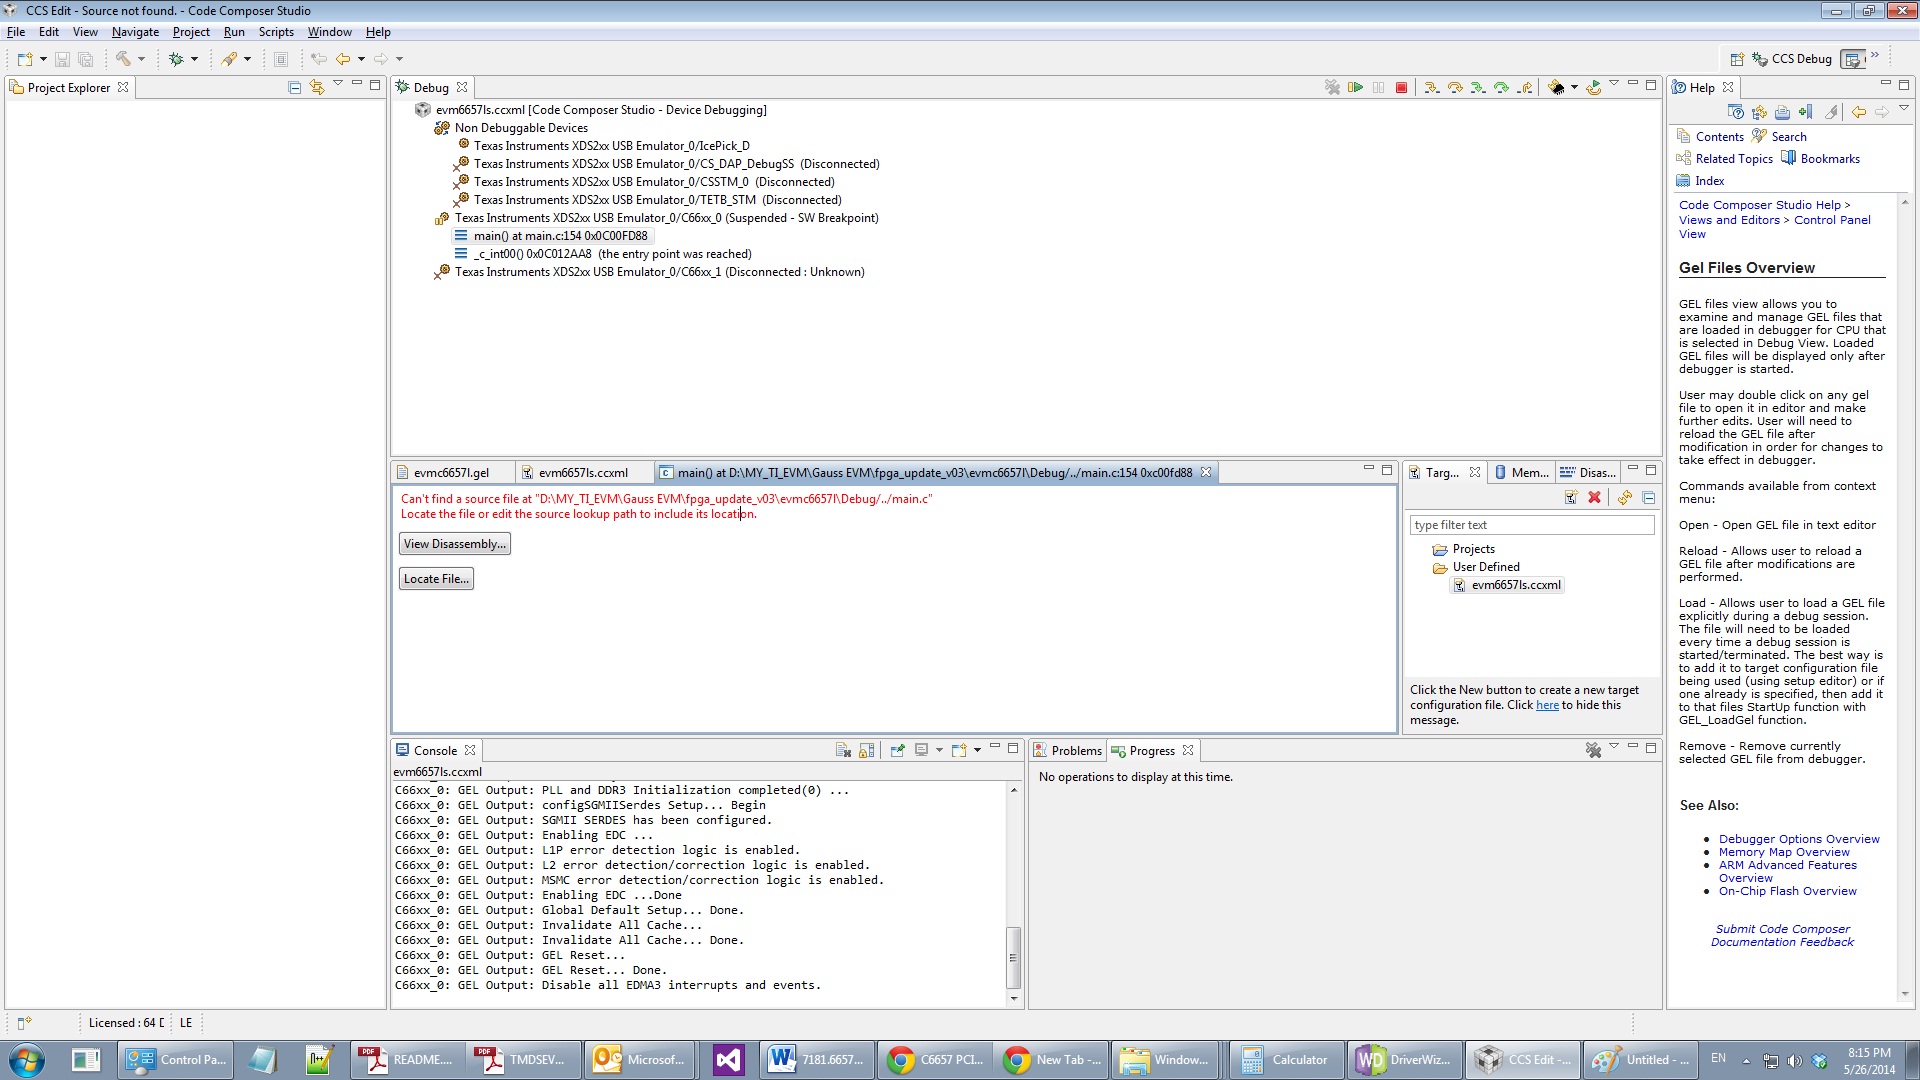Print the Help page using printer icon
Screen dimensions: 1920x1080
(x=1782, y=112)
